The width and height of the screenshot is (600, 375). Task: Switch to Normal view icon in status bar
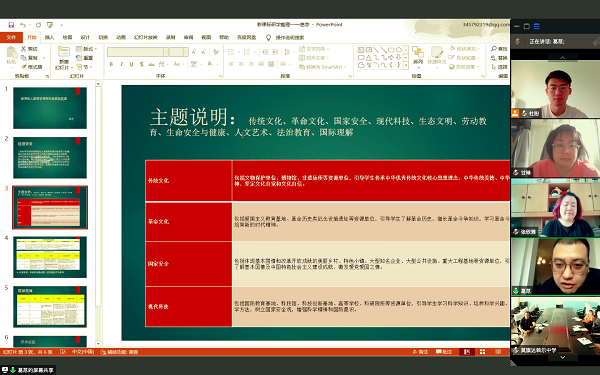coord(466,352)
